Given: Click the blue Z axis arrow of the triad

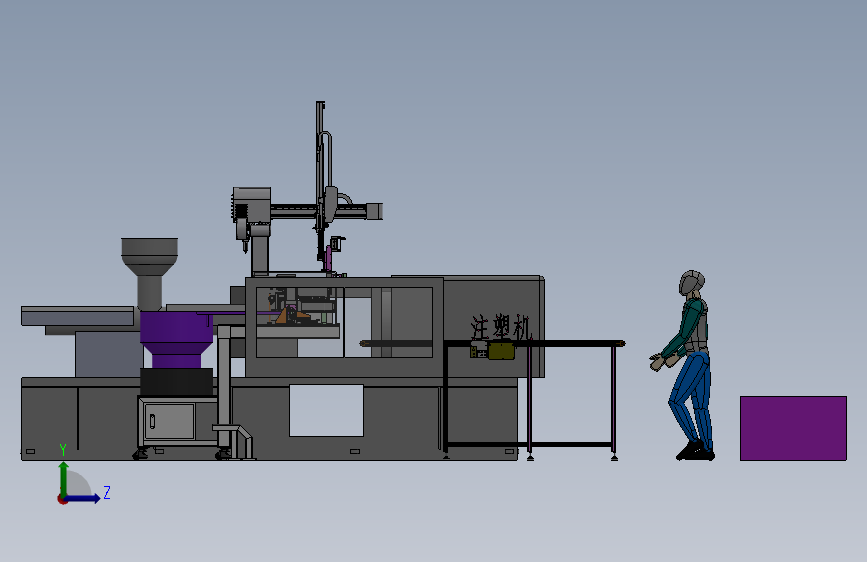Looking at the screenshot, I should pos(83,498).
